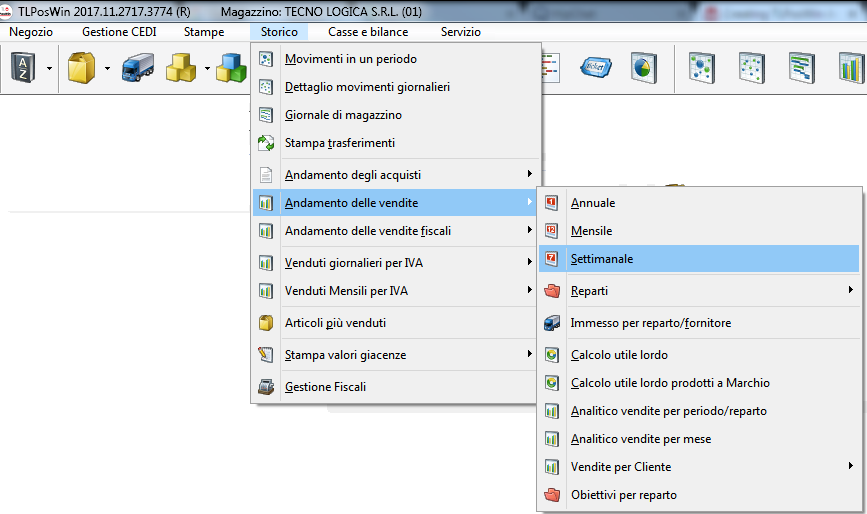Click the pie chart toolbar icon
Image resolution: width=867 pixels, height=514 pixels.
[x=643, y=68]
